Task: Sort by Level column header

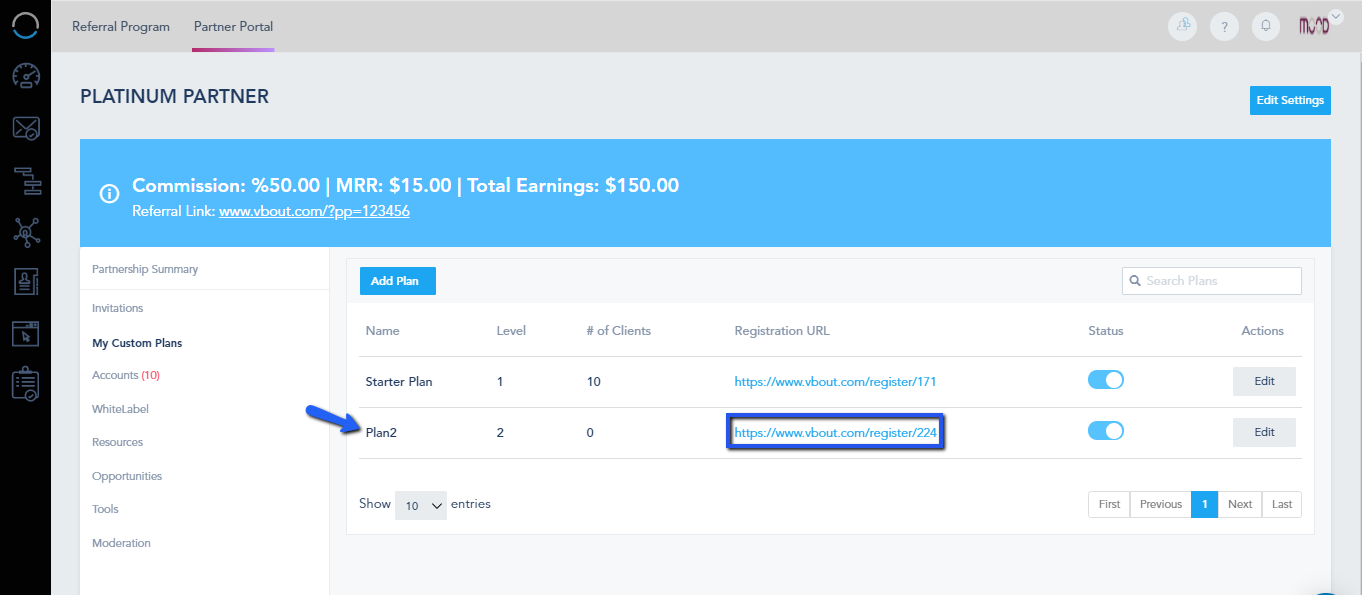Action: tap(511, 331)
